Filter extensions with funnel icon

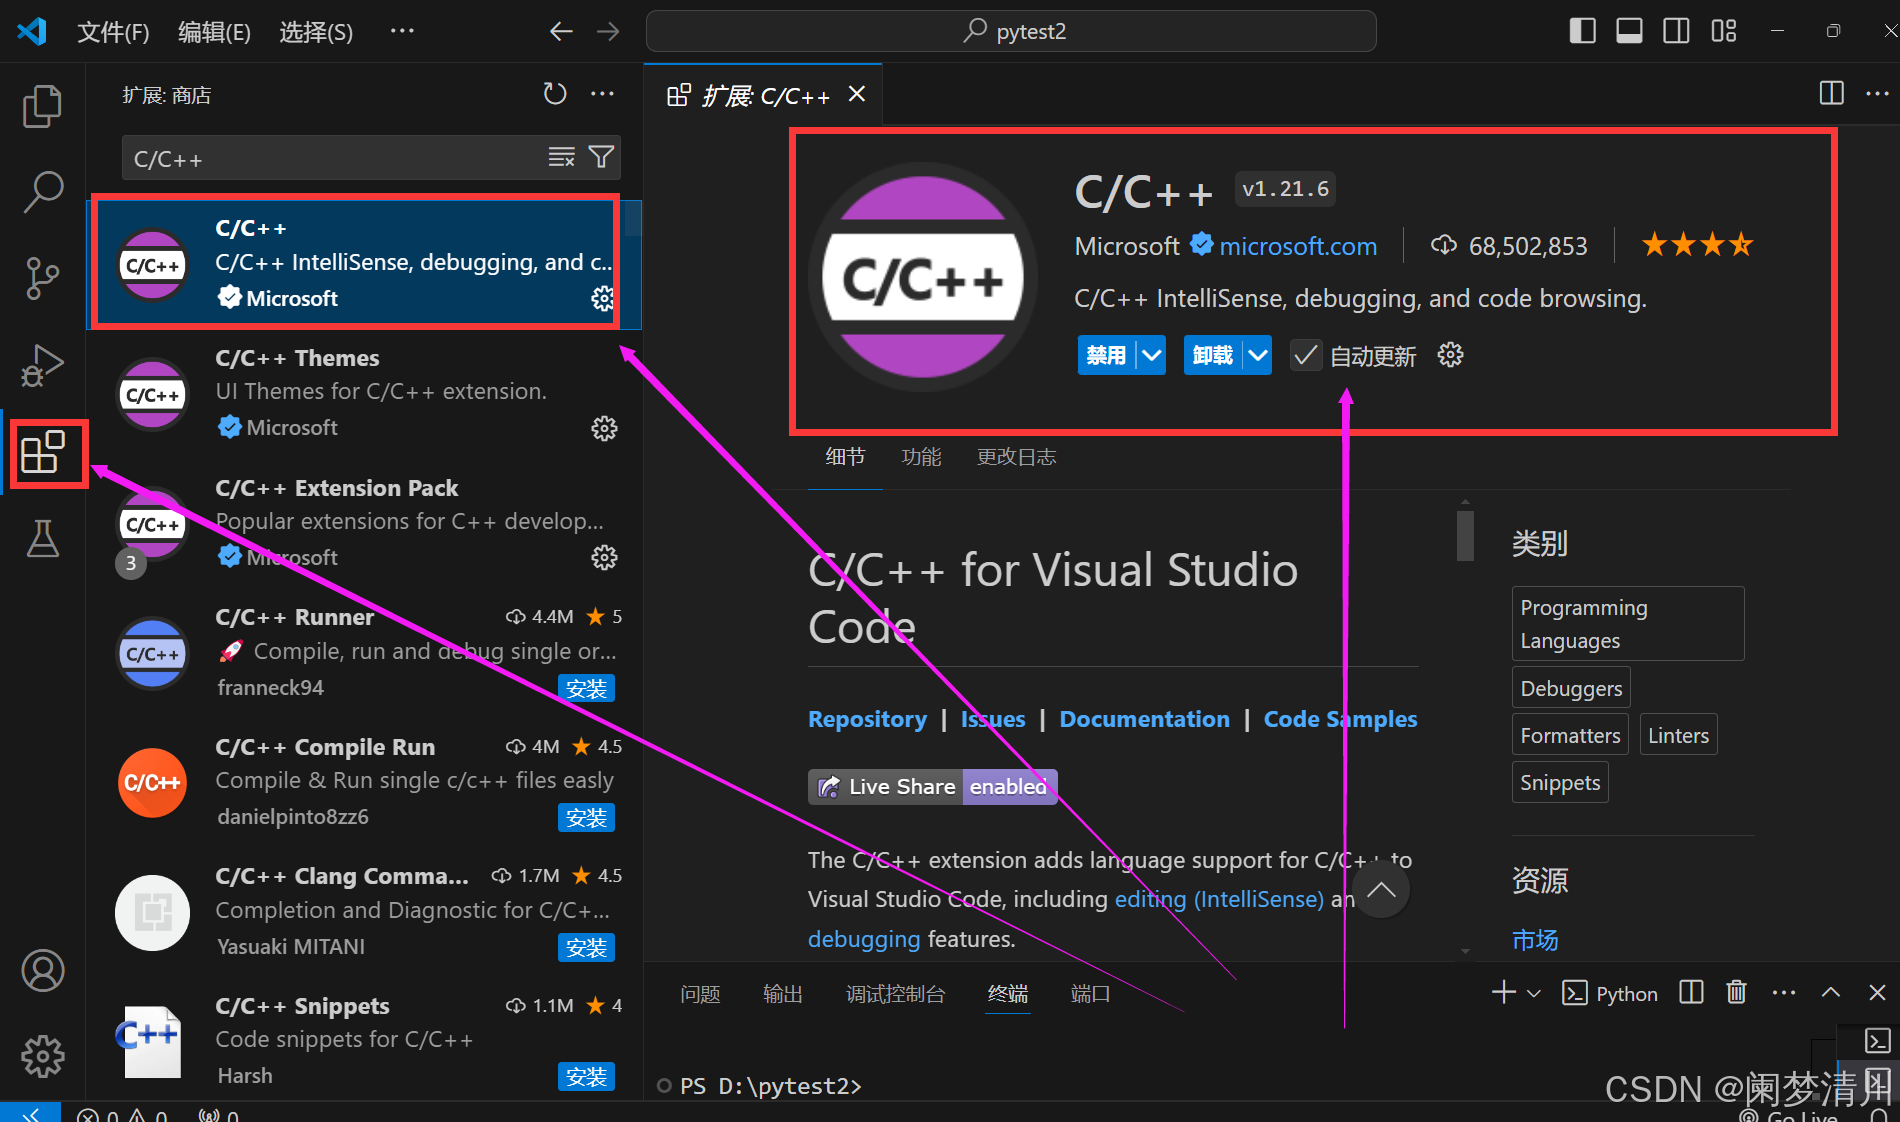click(601, 157)
